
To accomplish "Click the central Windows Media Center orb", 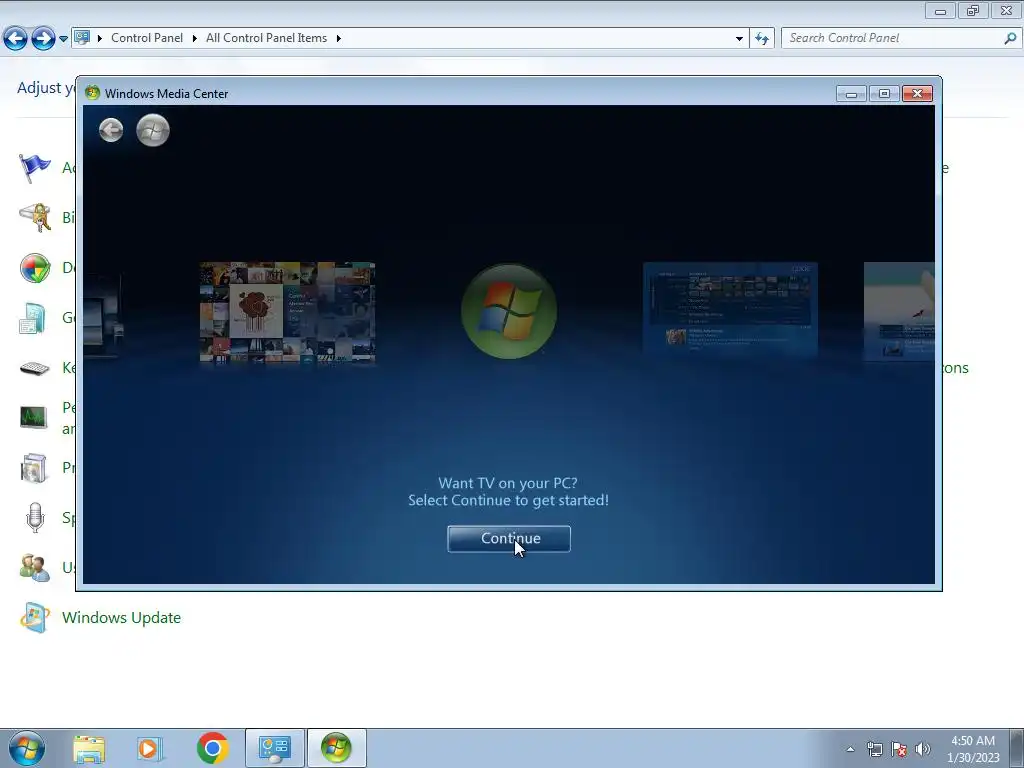I will pyautogui.click(x=509, y=311).
